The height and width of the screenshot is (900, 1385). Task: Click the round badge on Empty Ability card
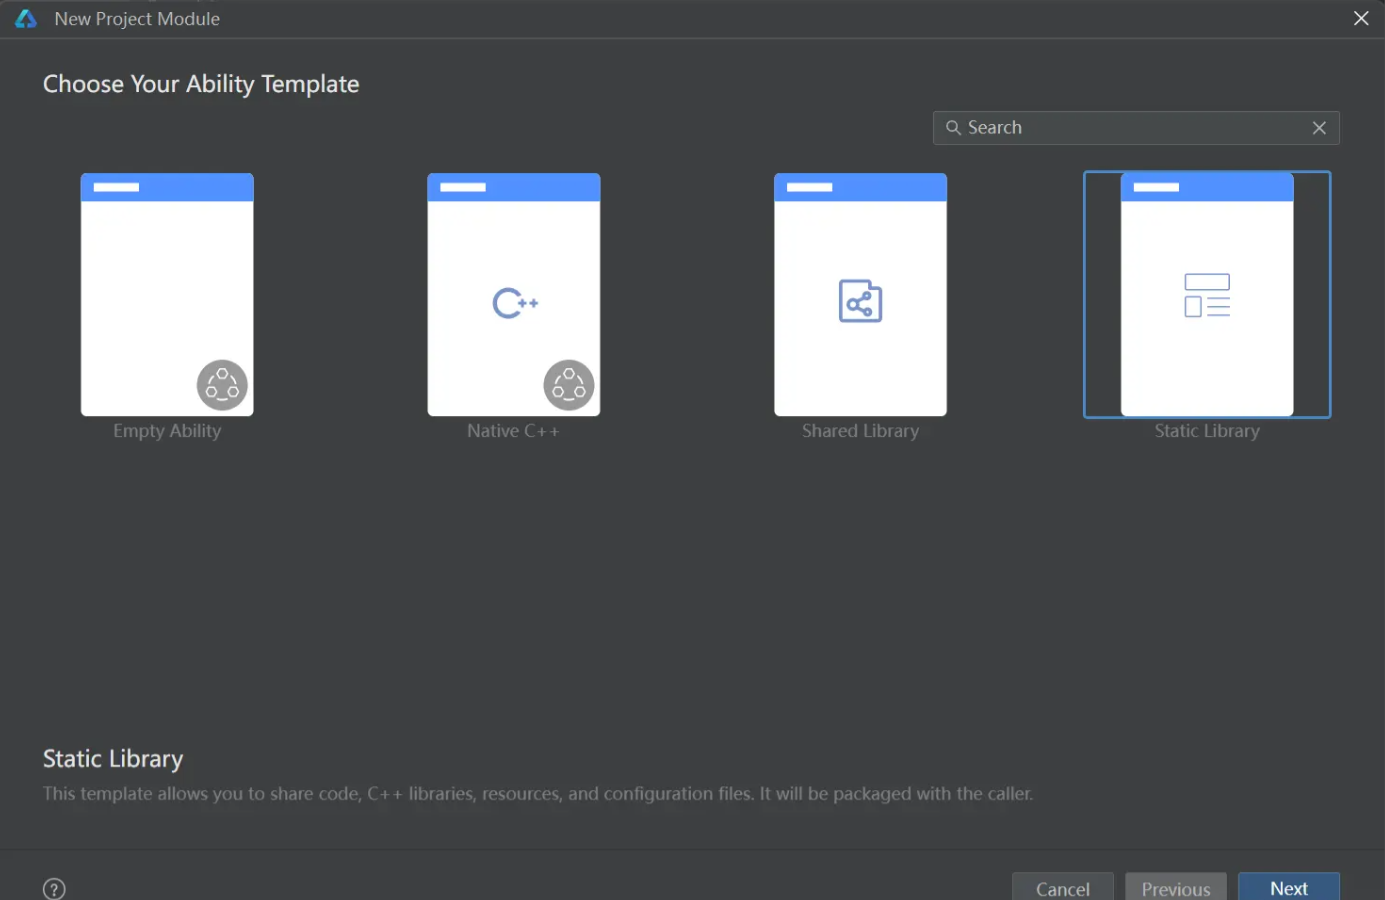[x=222, y=385]
